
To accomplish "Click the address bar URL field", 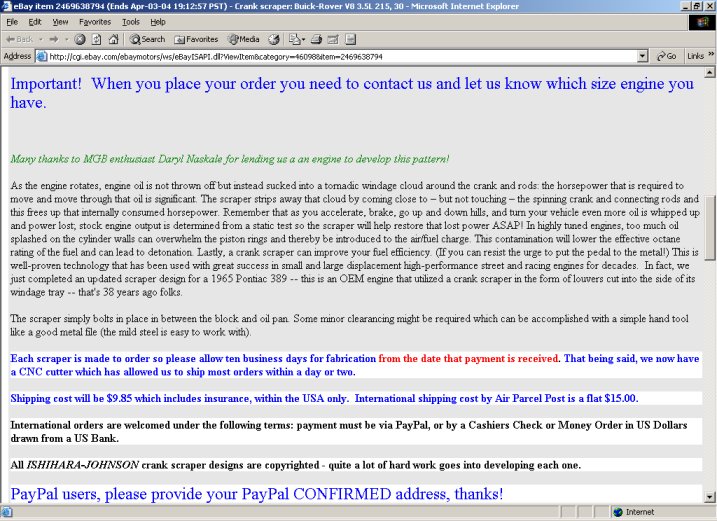I will (x=343, y=56).
